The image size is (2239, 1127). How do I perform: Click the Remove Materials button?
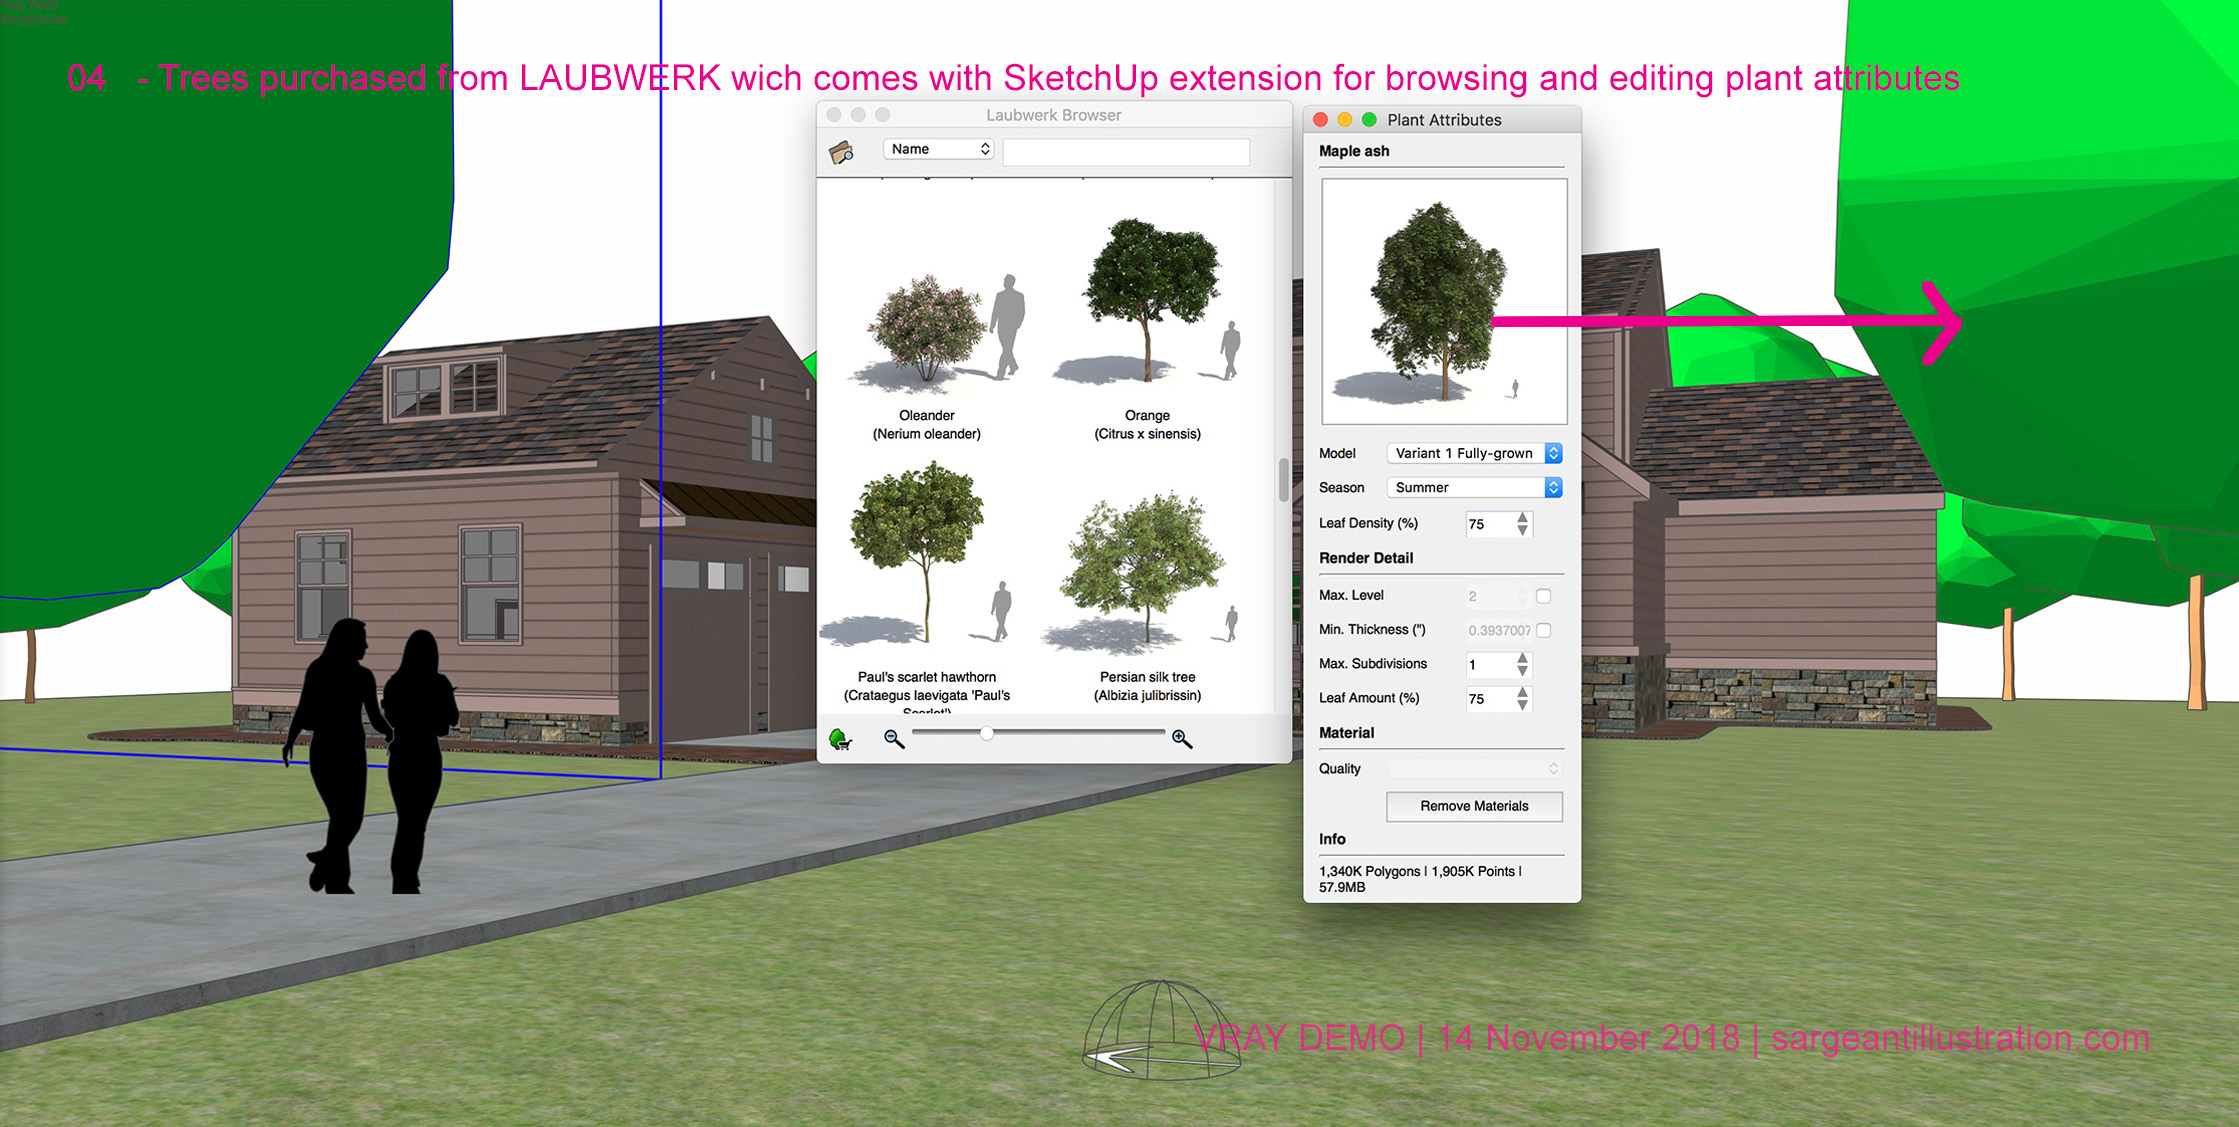coord(1474,806)
